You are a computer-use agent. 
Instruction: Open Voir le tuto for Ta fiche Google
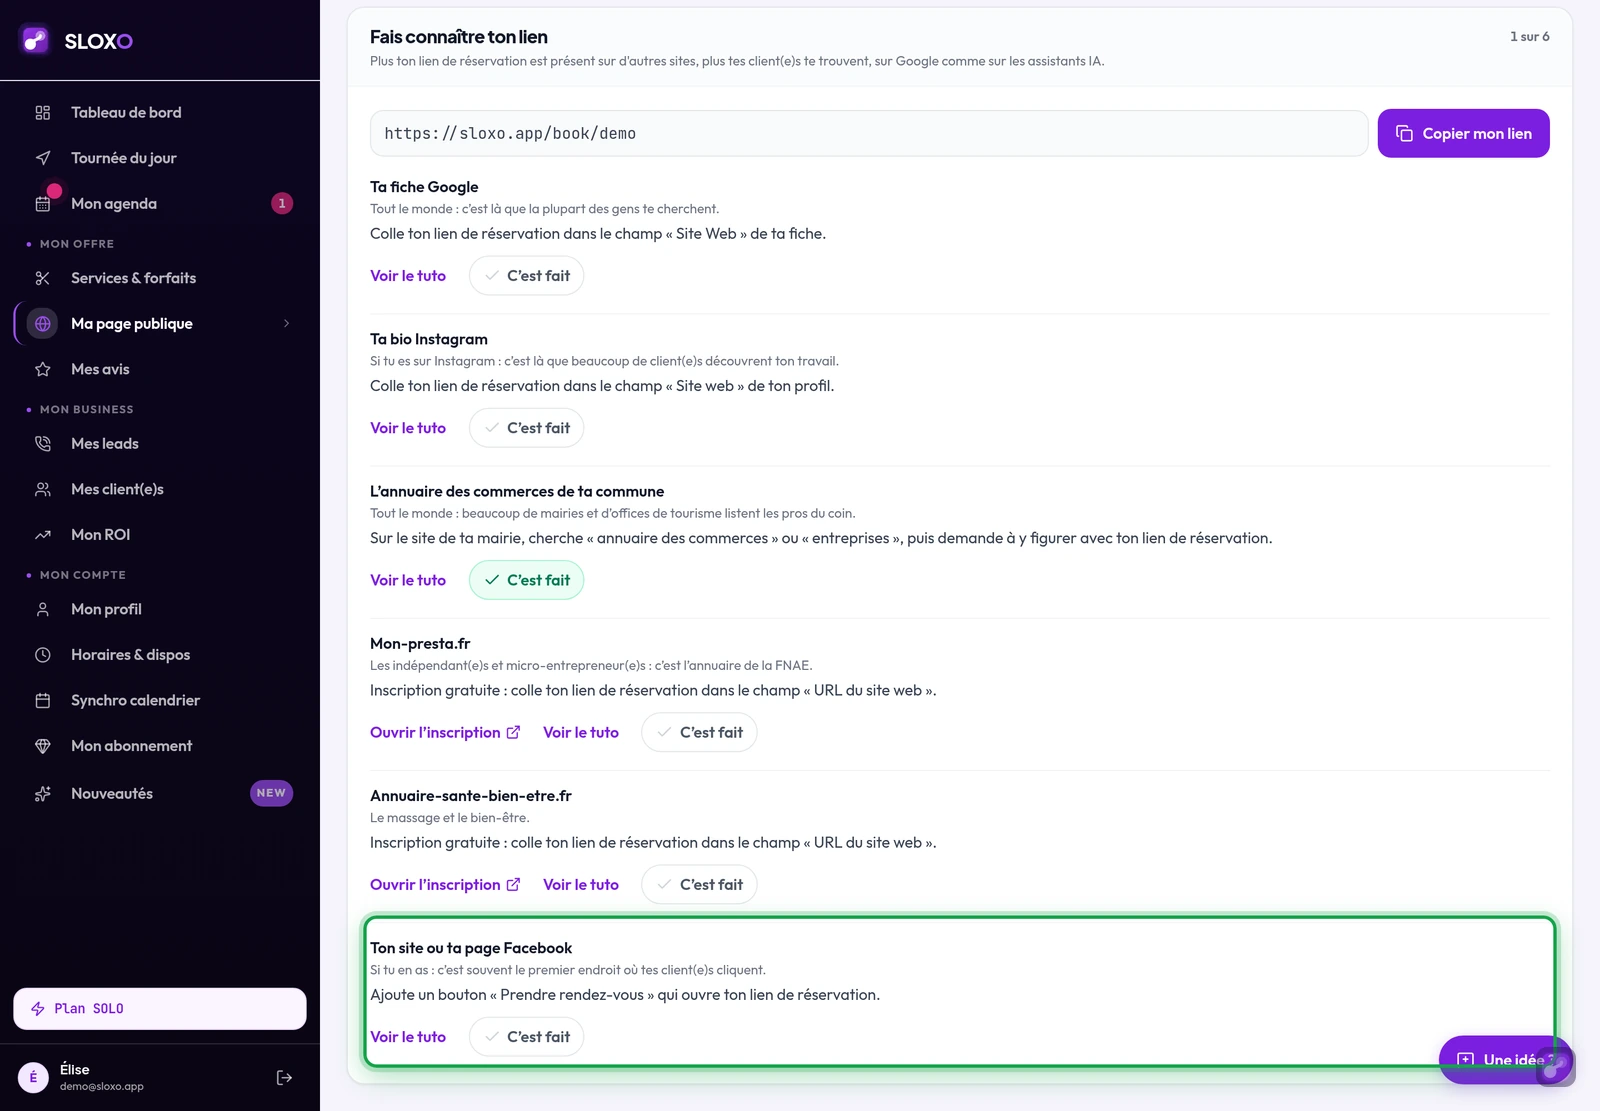tap(408, 276)
